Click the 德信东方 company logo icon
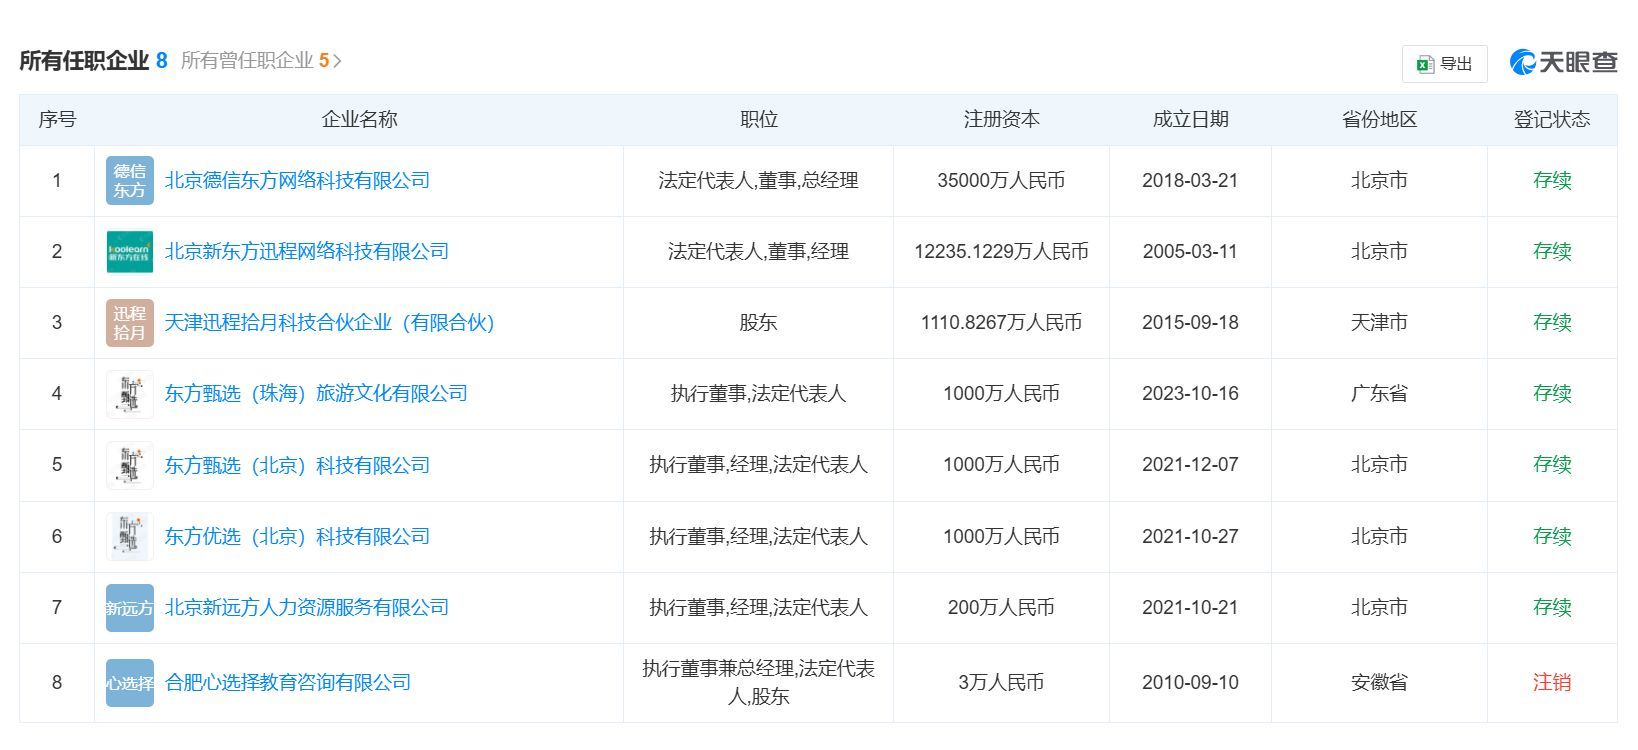Screen dimensions: 1638x750 pyautogui.click(x=129, y=181)
